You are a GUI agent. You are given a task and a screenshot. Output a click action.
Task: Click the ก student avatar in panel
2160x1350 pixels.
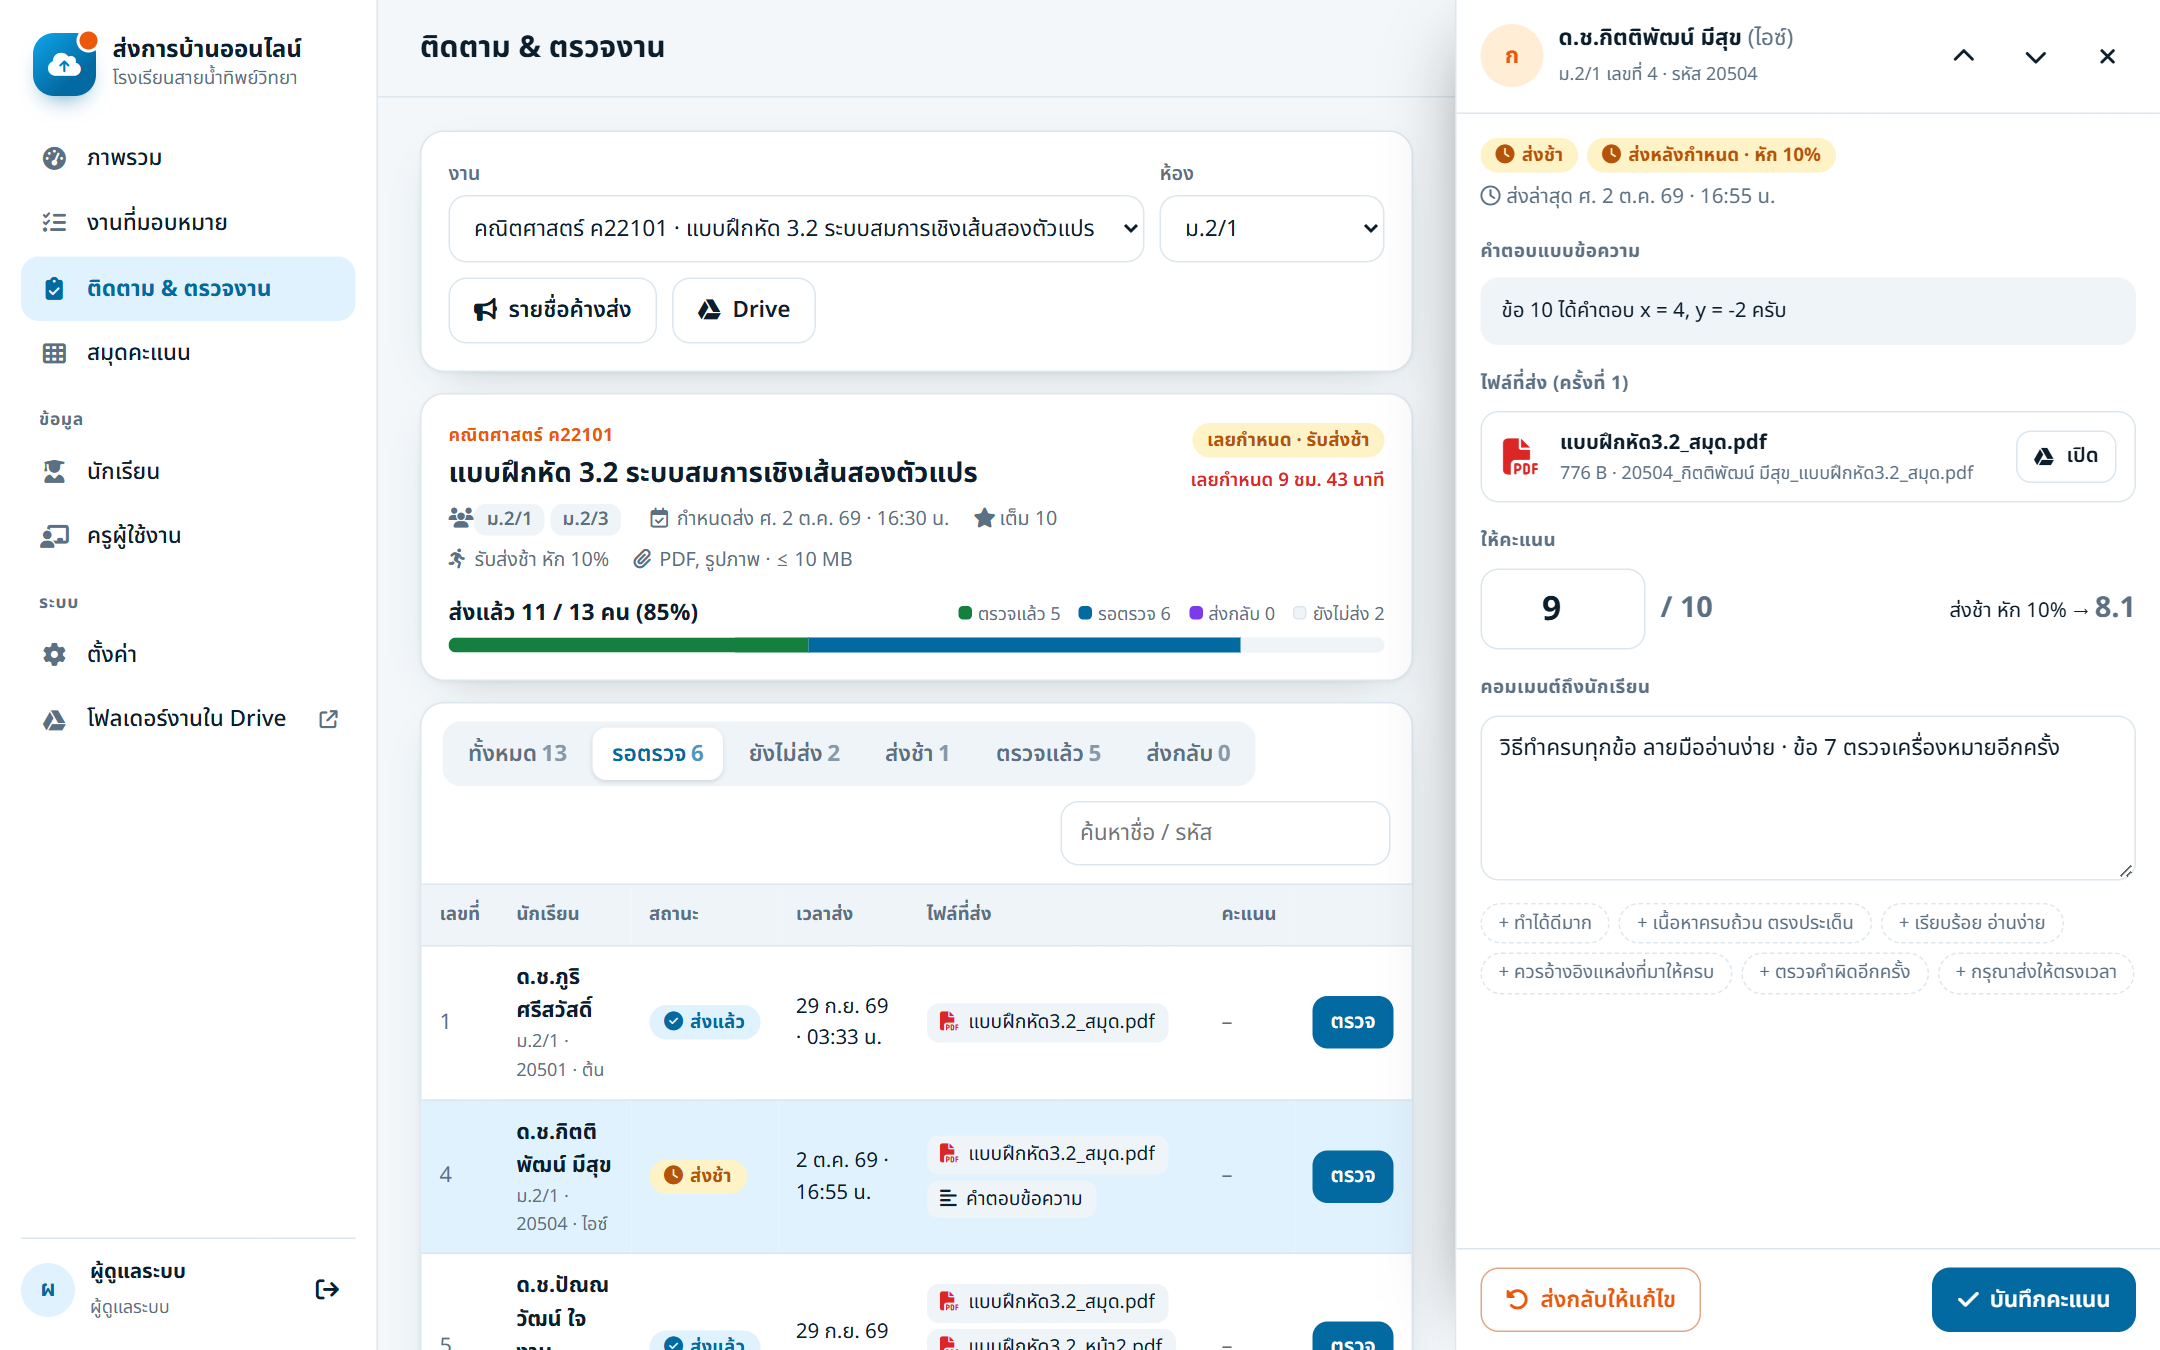point(1512,56)
